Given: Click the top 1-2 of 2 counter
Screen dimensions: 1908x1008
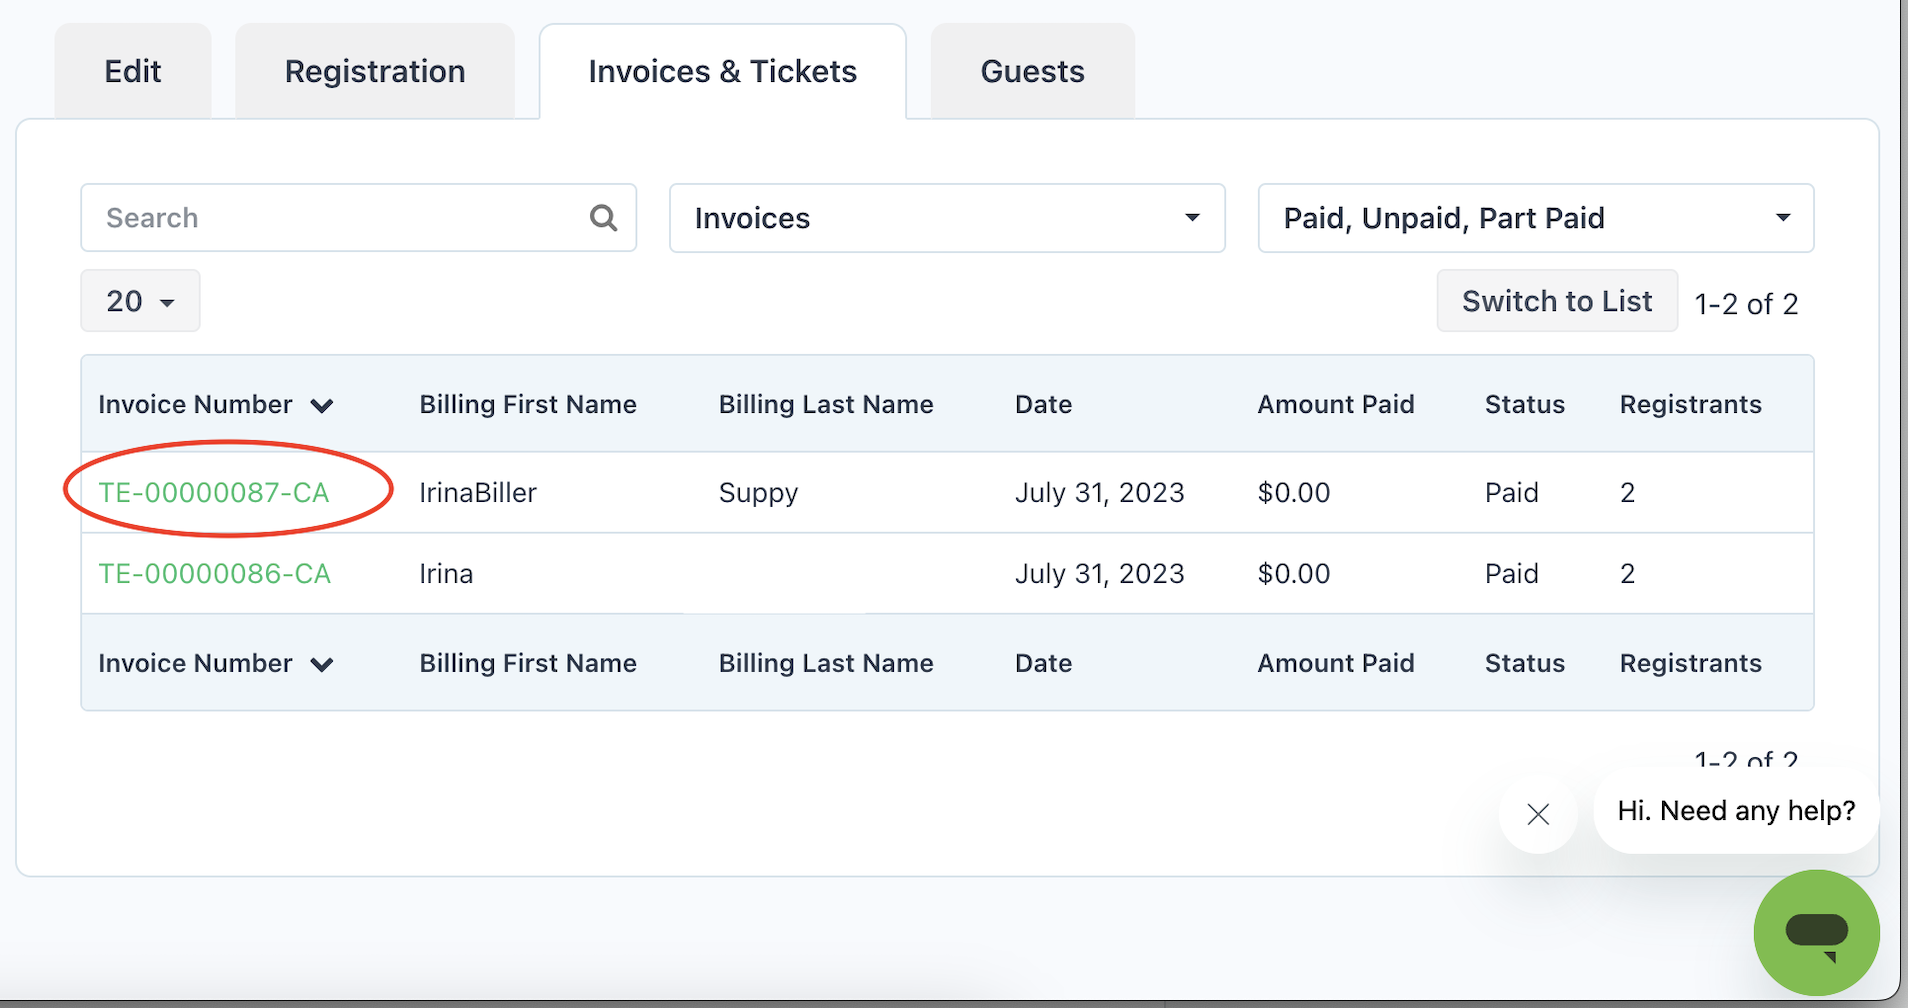Looking at the screenshot, I should (x=1746, y=304).
